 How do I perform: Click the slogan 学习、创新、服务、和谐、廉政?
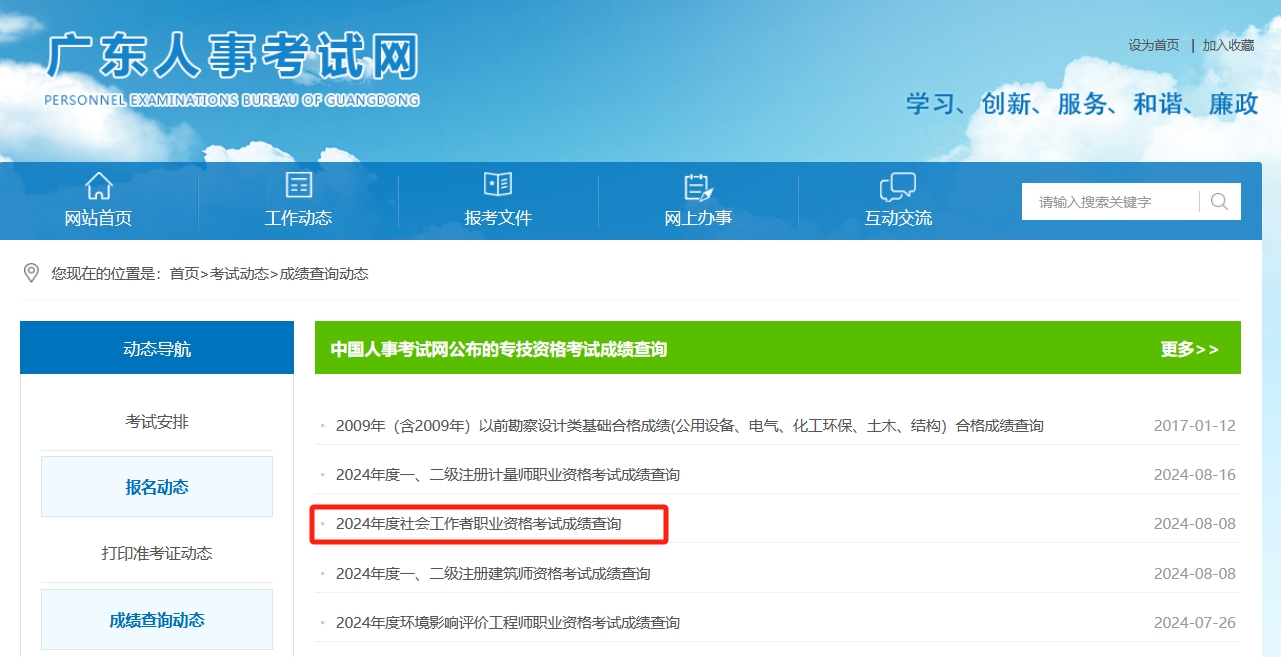point(1082,104)
